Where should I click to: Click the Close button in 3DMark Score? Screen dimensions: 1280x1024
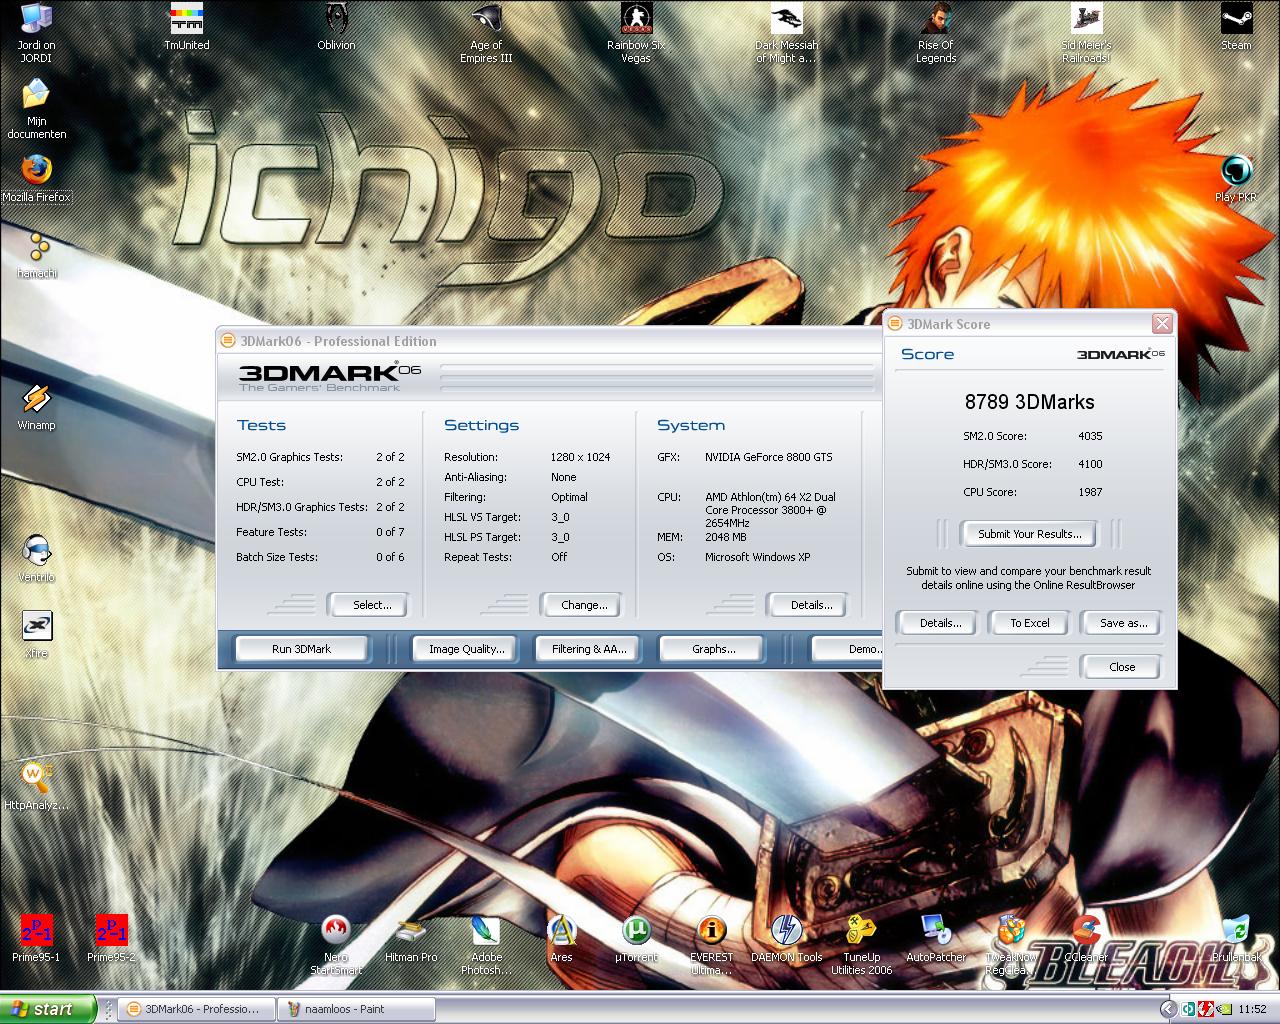(1121, 667)
